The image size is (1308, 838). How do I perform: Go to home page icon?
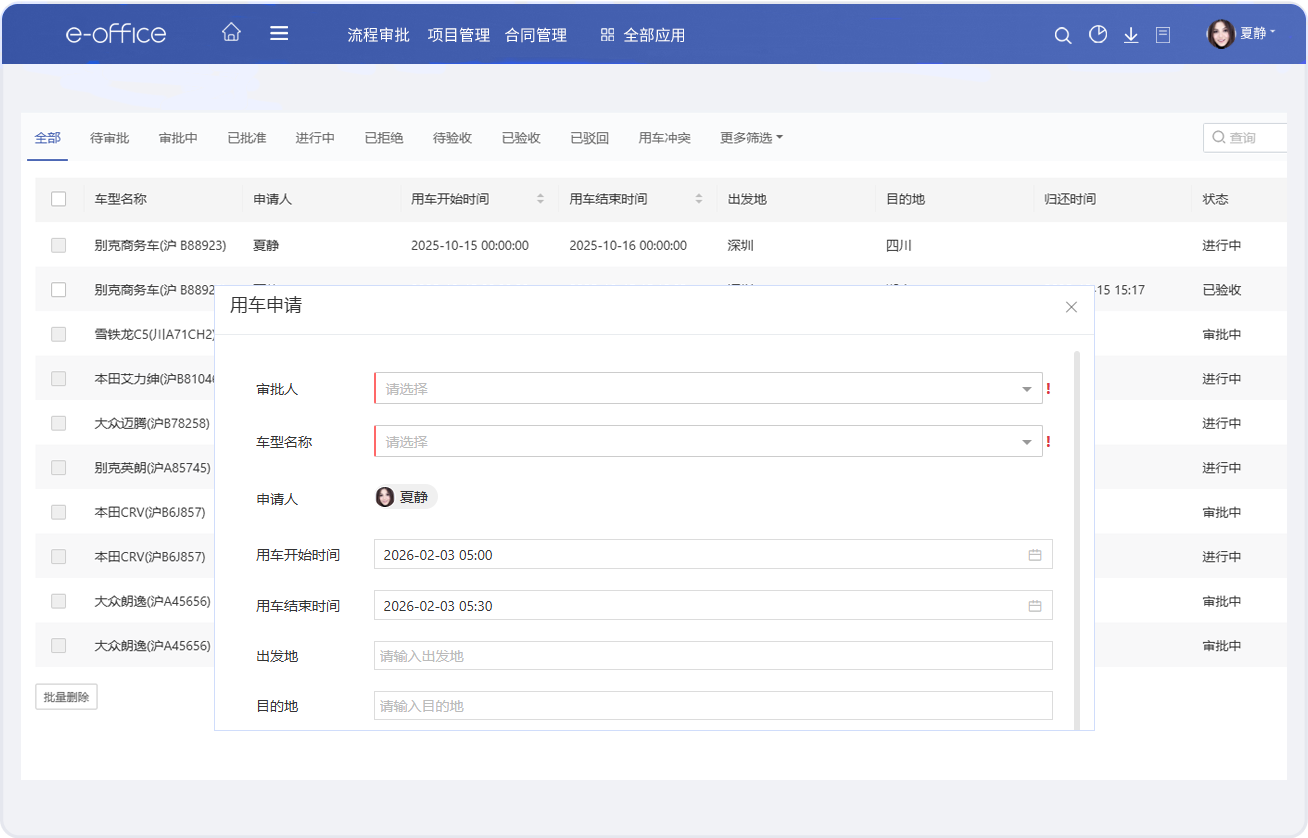click(x=231, y=33)
